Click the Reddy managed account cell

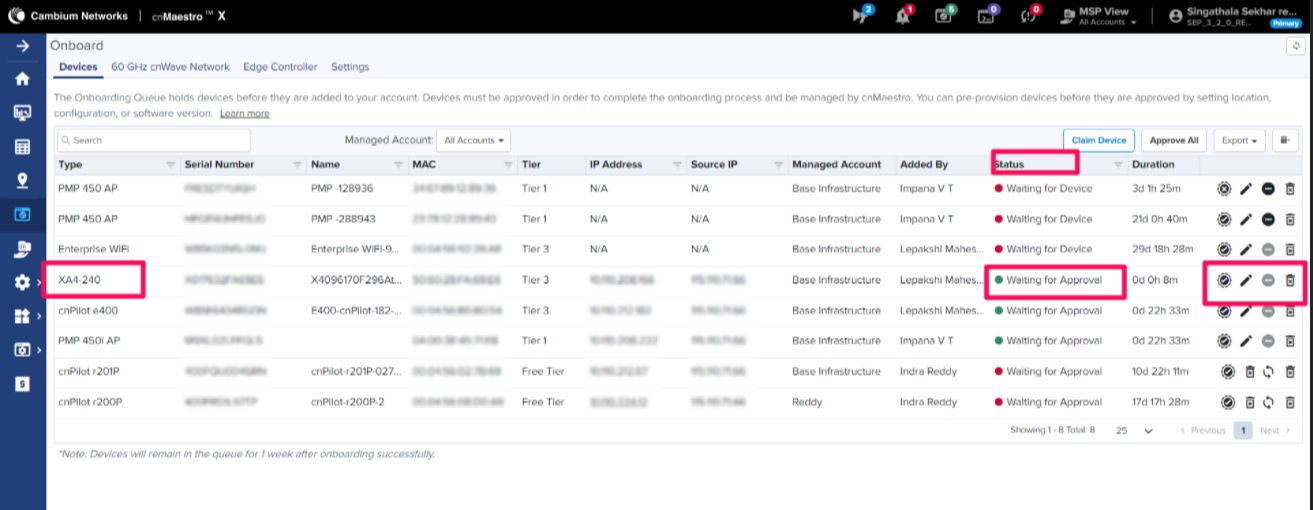808,402
